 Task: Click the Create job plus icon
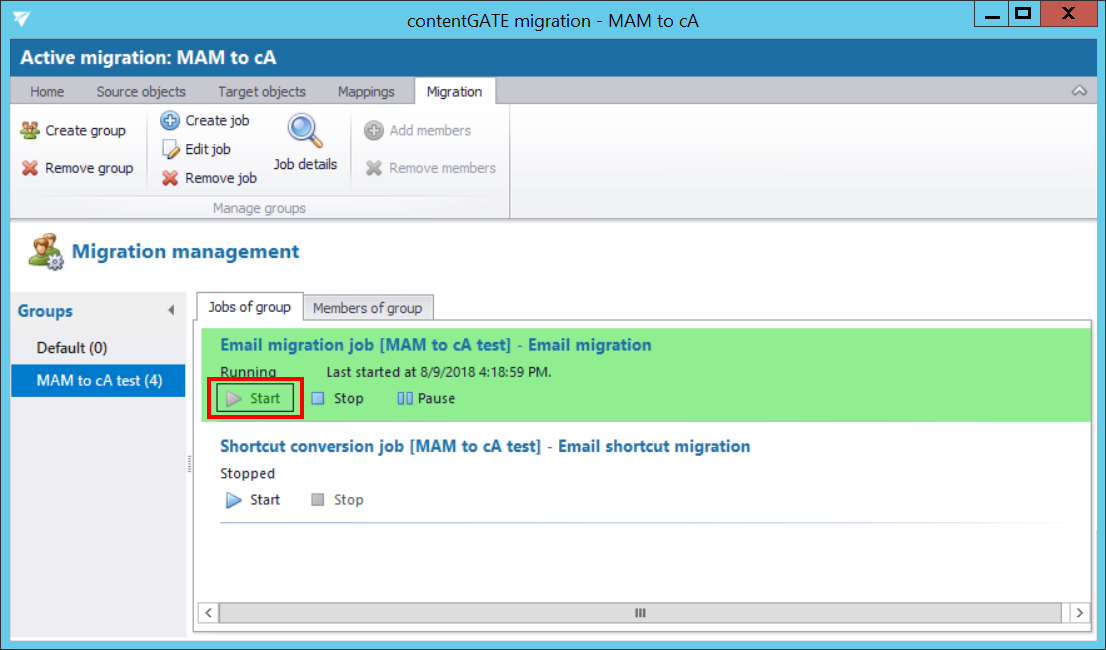coord(170,121)
